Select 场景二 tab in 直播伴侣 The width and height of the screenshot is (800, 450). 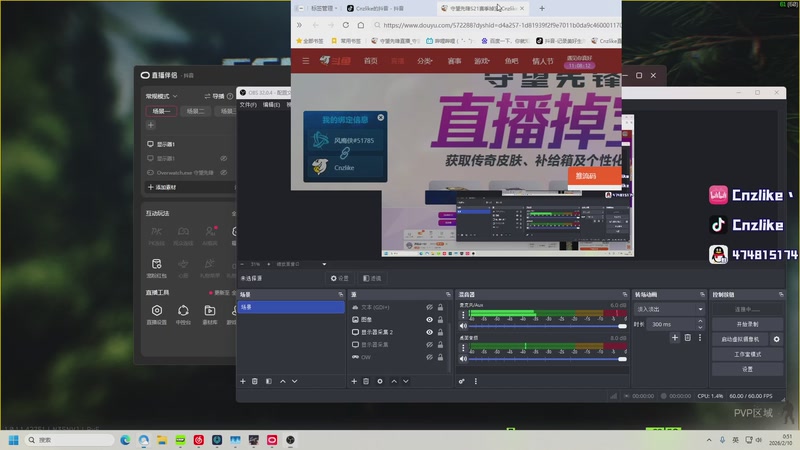(x=195, y=111)
